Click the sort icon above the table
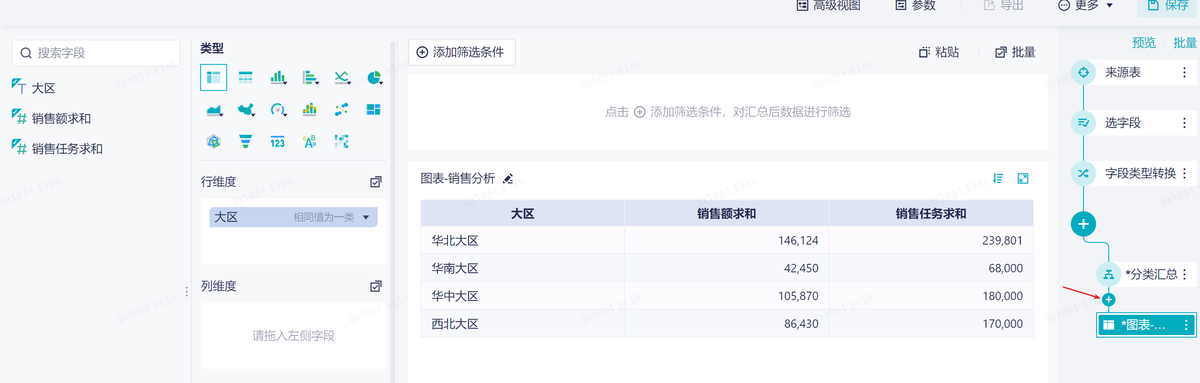This screenshot has height=383, width=1200. click(x=998, y=178)
